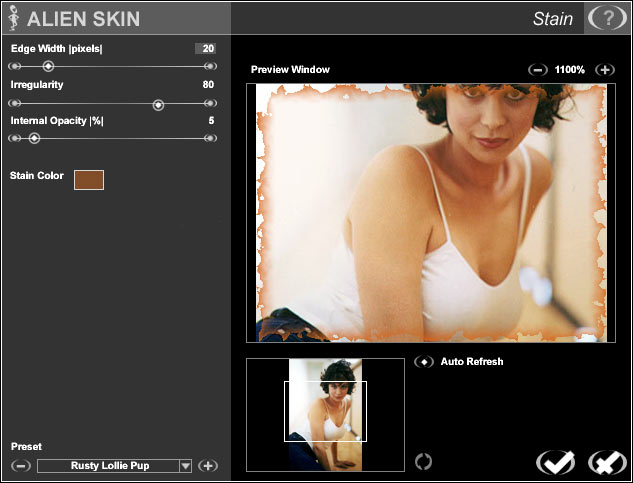Click the Stain Color label
633x483 pixels.
click(x=37, y=176)
